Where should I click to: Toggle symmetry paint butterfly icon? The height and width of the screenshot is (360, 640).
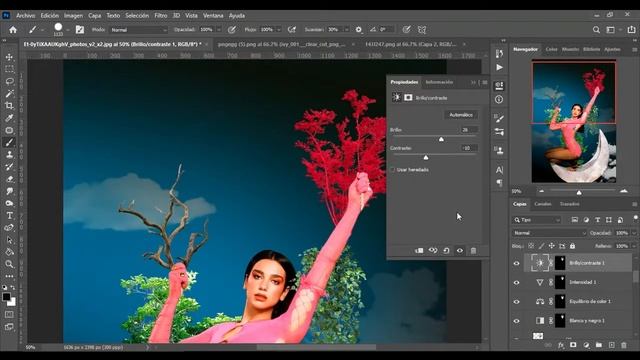point(422,30)
